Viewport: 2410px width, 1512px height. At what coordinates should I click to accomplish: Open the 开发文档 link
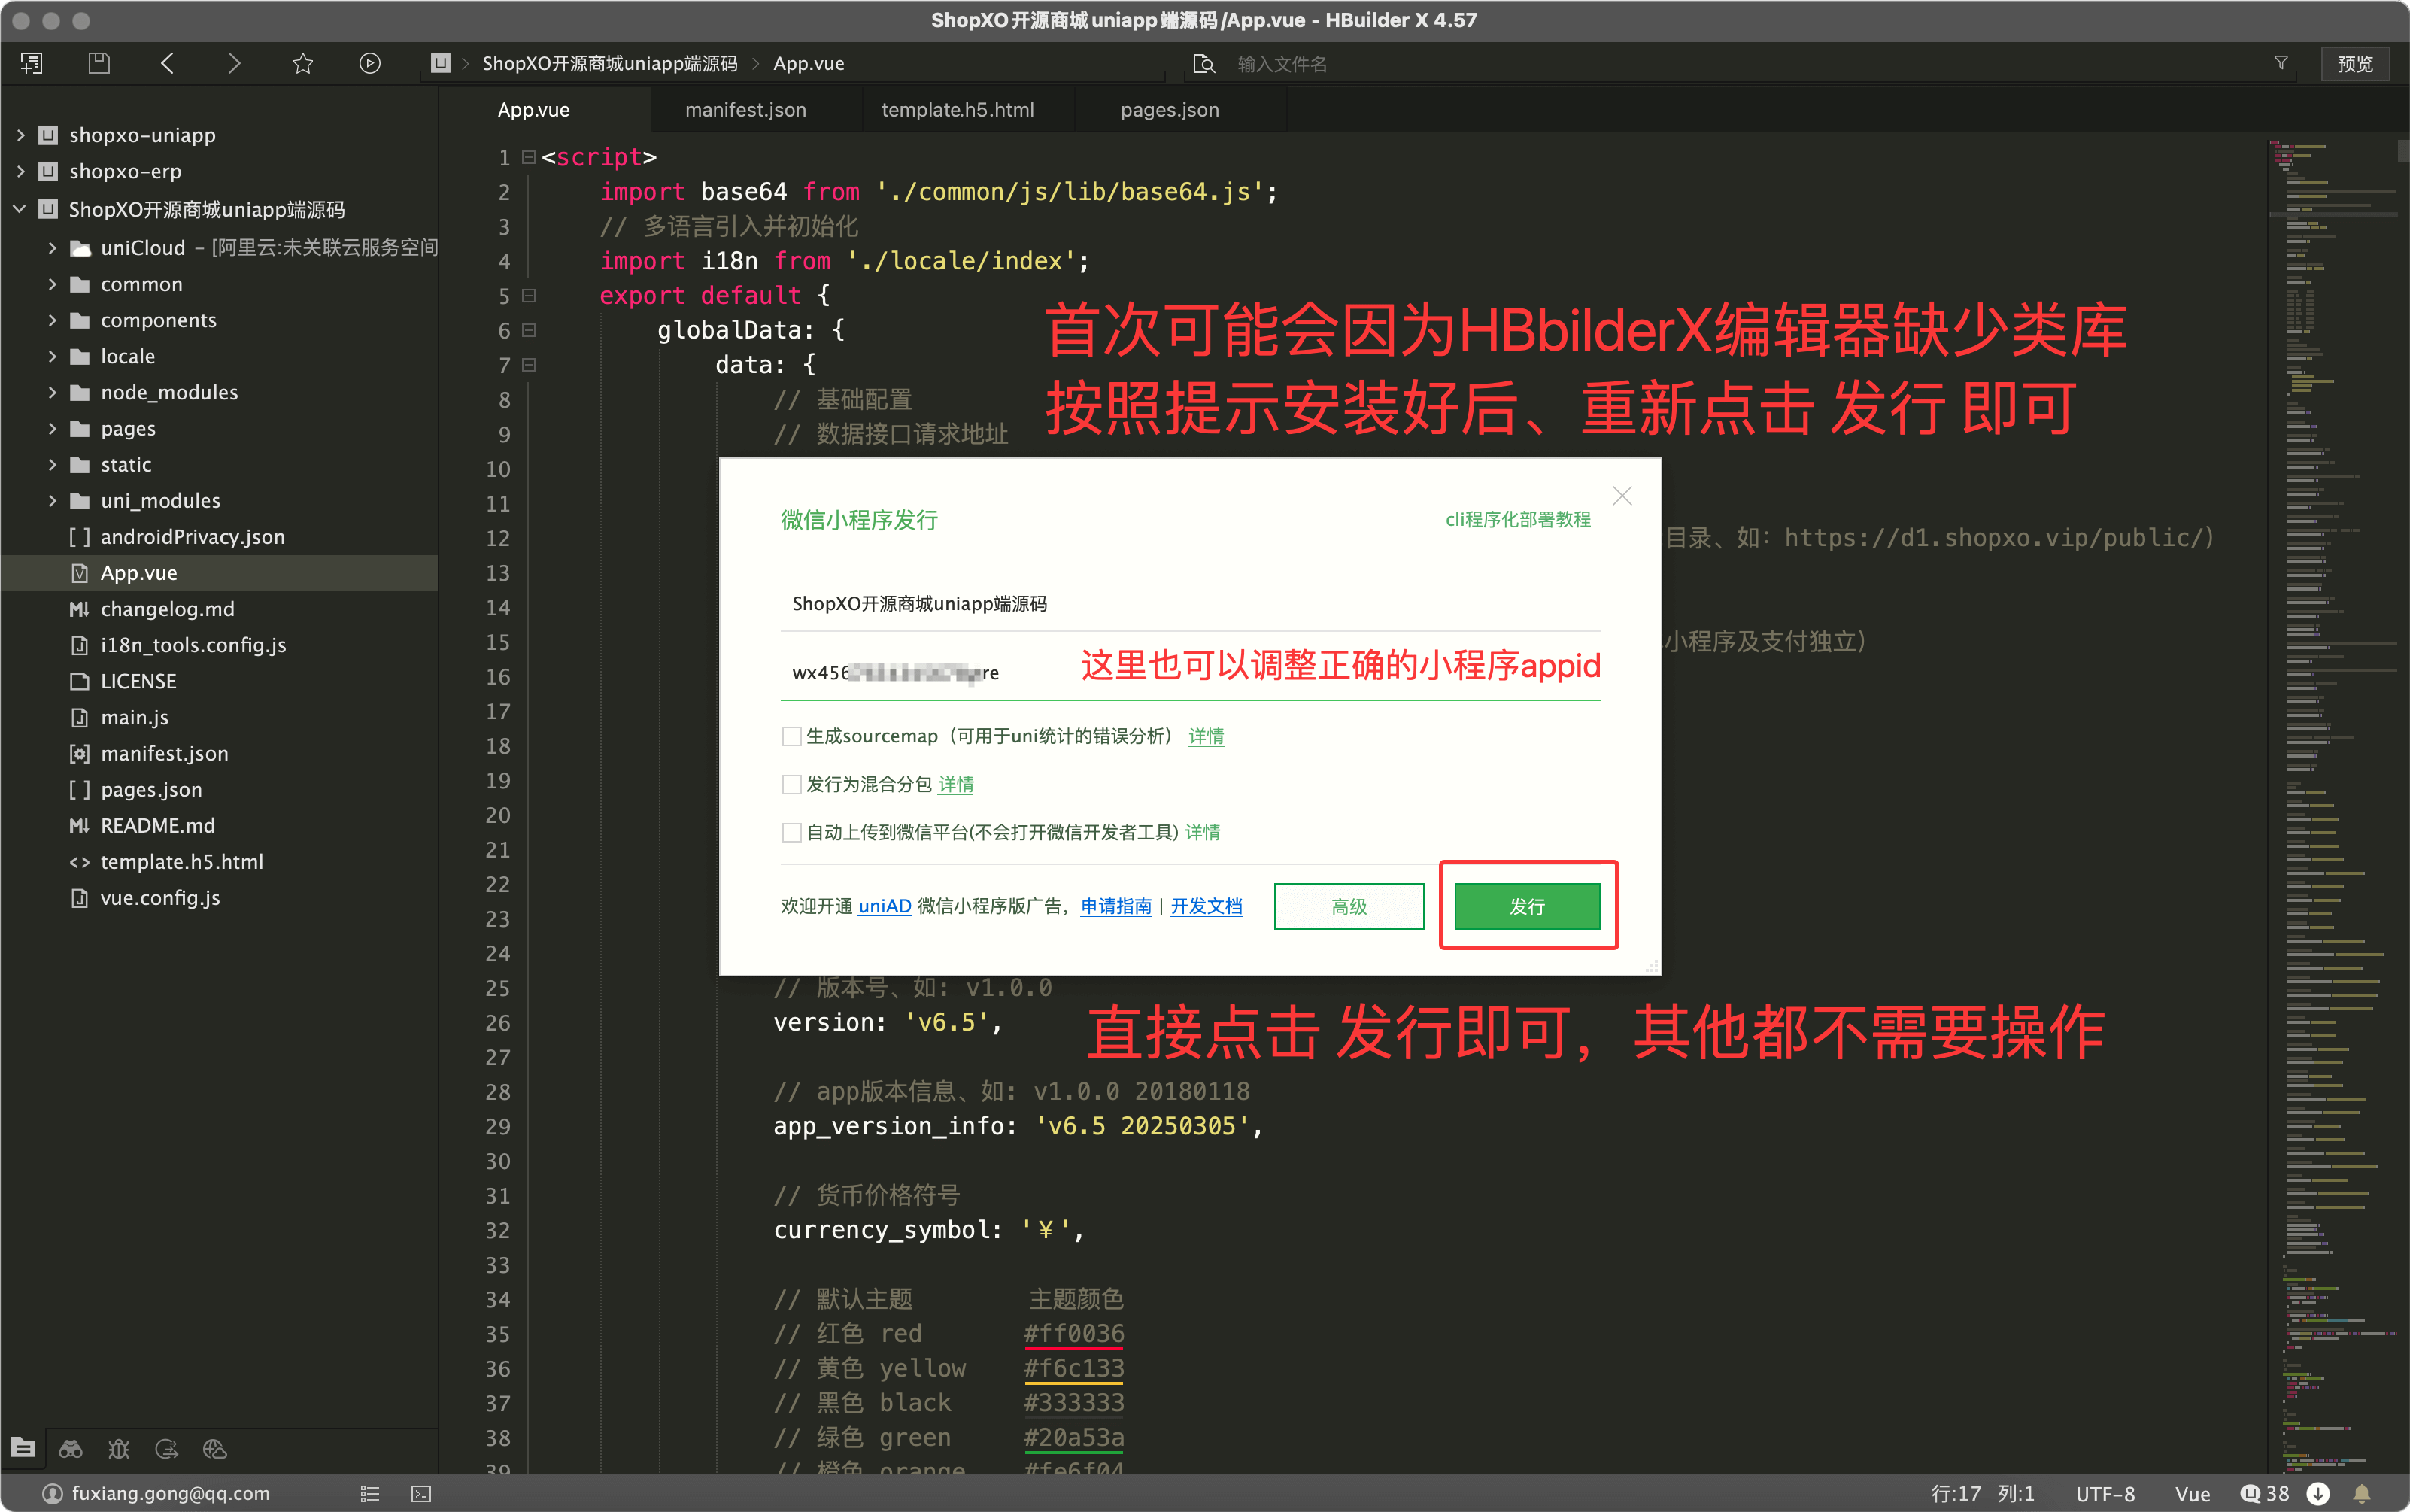pos(1206,906)
